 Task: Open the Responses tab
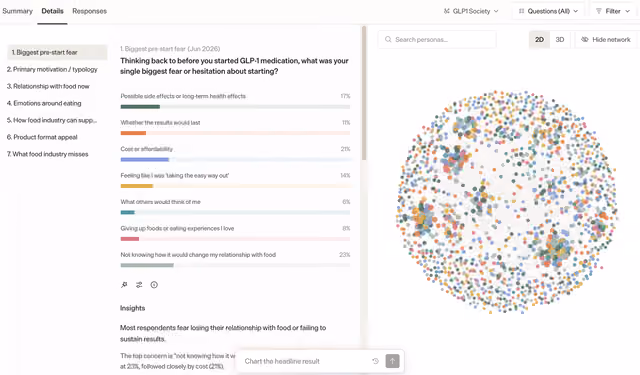coord(89,11)
